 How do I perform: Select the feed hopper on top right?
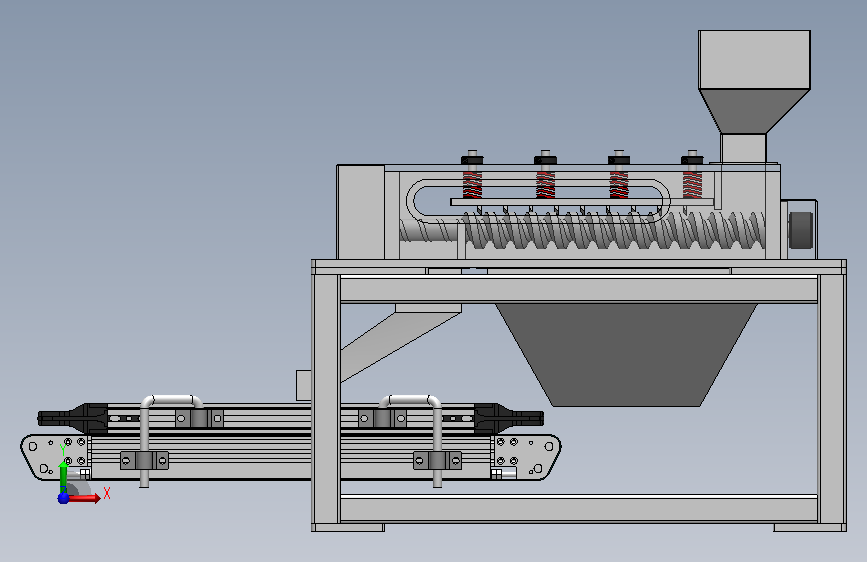pyautogui.click(x=754, y=82)
